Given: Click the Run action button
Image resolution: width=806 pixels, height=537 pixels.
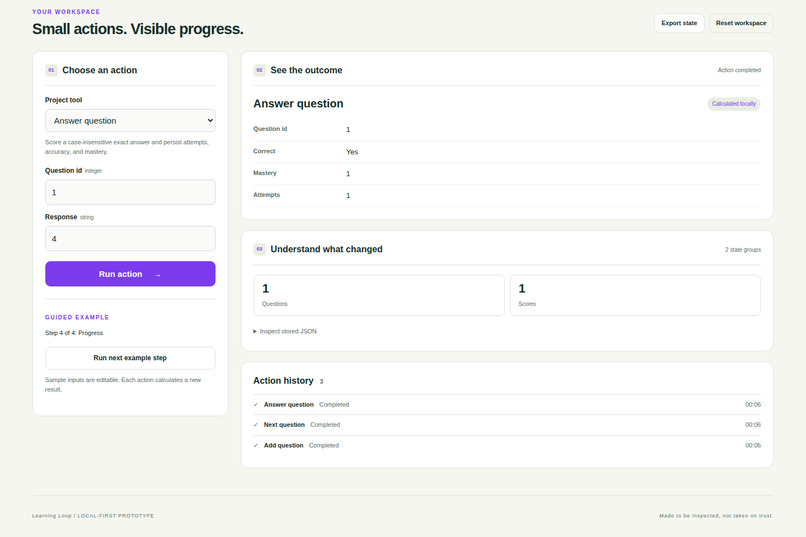Looking at the screenshot, I should (130, 274).
